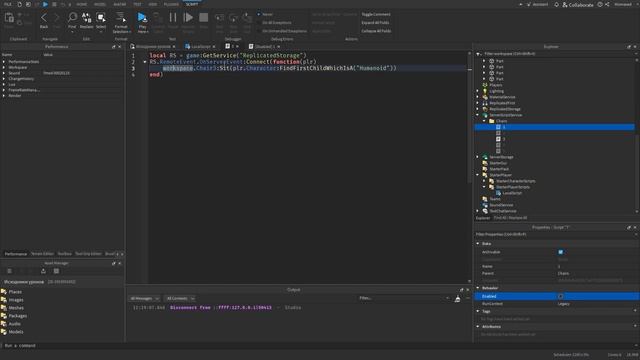Click Toggle Comment action
Viewport: 640px width, 360px height.
[x=376, y=14]
